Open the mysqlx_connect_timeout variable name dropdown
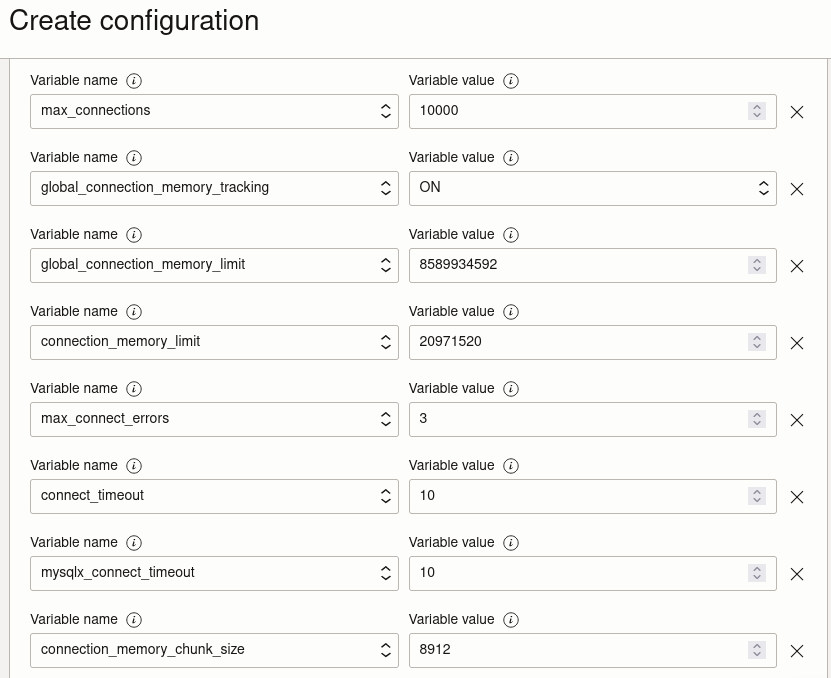The height and width of the screenshot is (678, 831). (385, 573)
